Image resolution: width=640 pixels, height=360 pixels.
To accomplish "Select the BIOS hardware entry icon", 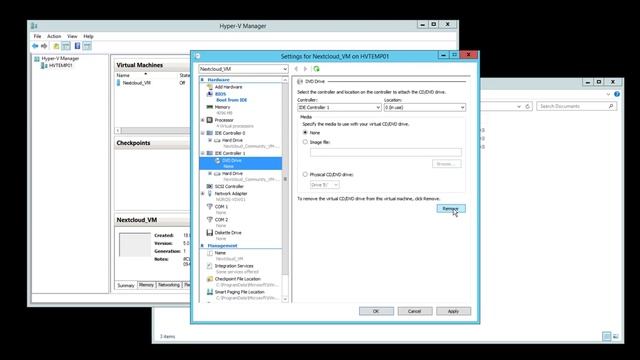I will 210,94.
